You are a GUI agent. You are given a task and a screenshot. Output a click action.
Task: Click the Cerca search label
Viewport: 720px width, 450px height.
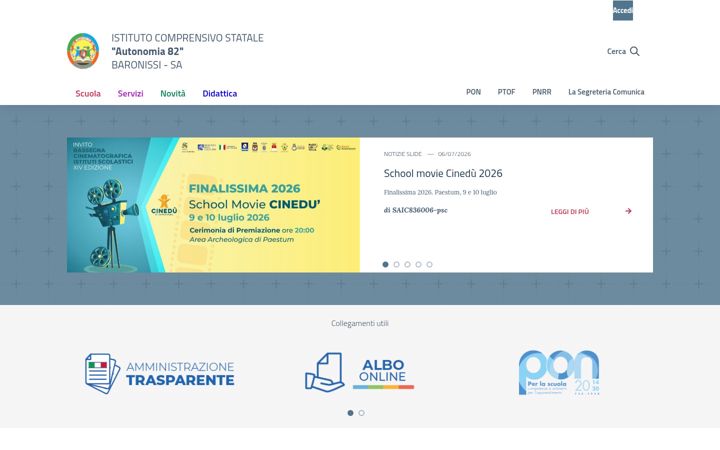pos(616,51)
